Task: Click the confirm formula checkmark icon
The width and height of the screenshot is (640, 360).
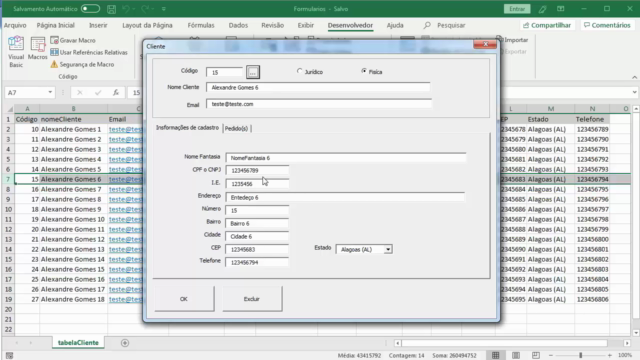Action: tap(98, 93)
